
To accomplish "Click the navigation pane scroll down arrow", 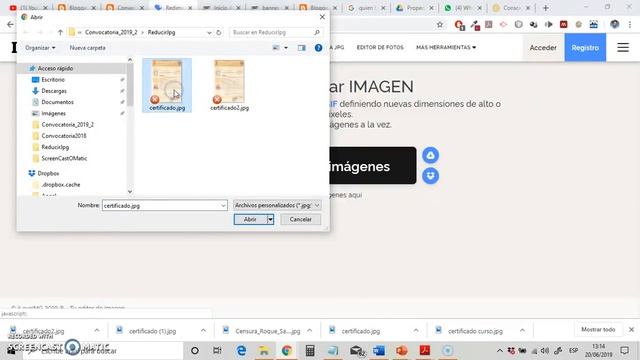I will click(x=130, y=191).
